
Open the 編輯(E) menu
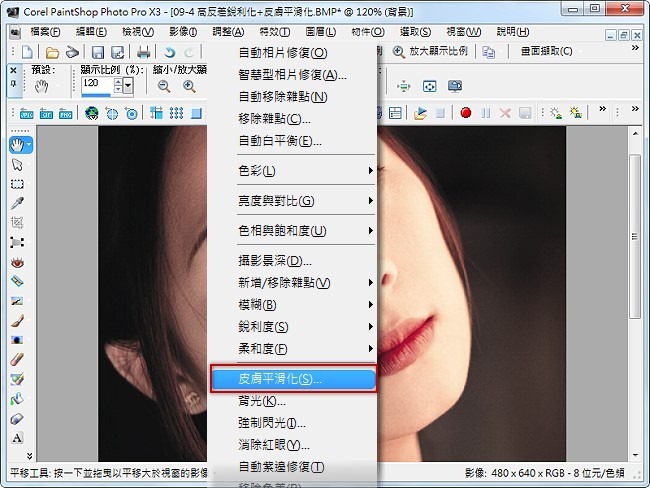pos(91,32)
